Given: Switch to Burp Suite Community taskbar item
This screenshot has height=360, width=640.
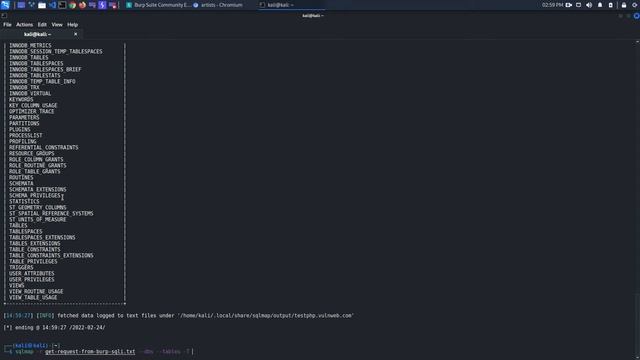Looking at the screenshot, I should (x=158, y=5).
